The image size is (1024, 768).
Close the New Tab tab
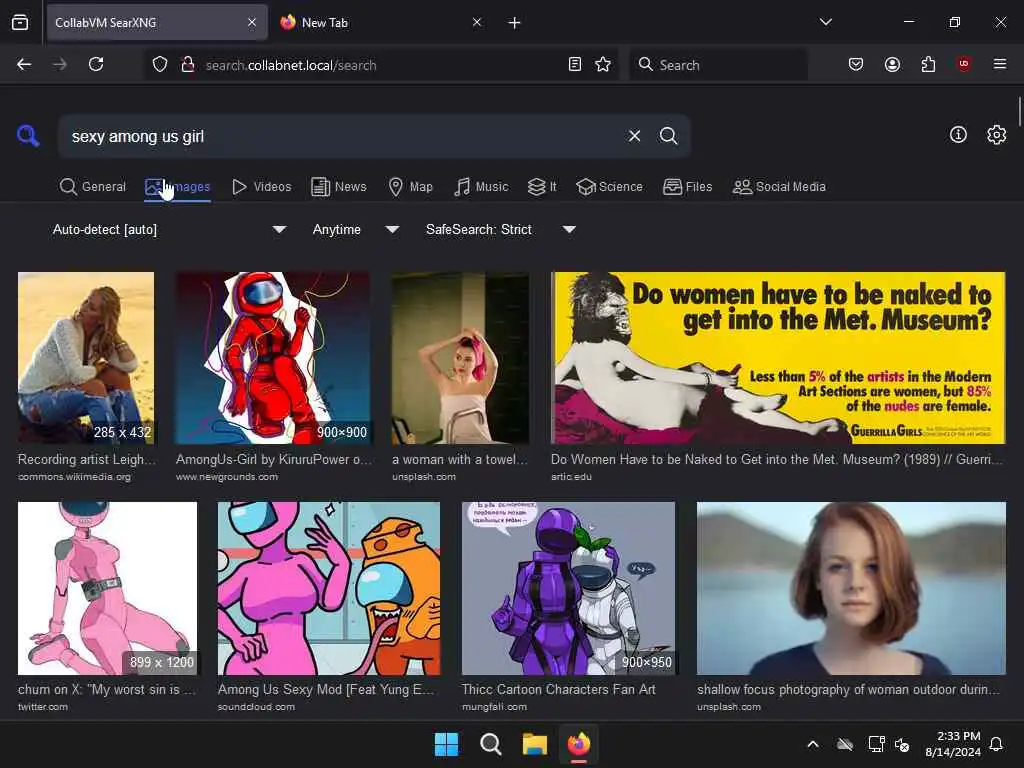[x=477, y=22]
